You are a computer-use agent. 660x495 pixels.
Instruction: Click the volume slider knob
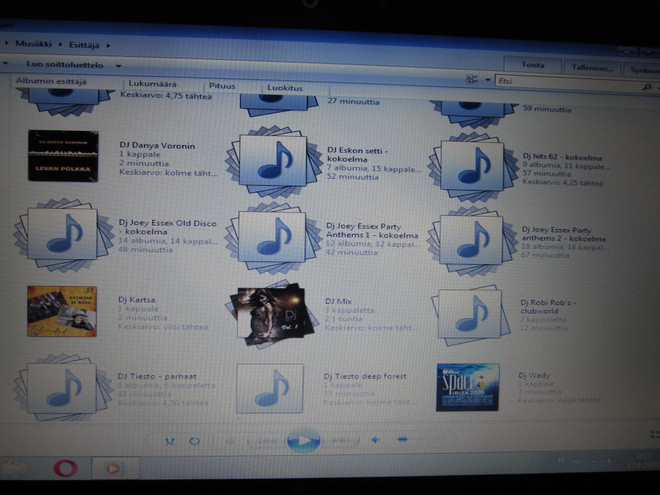click(x=402, y=439)
